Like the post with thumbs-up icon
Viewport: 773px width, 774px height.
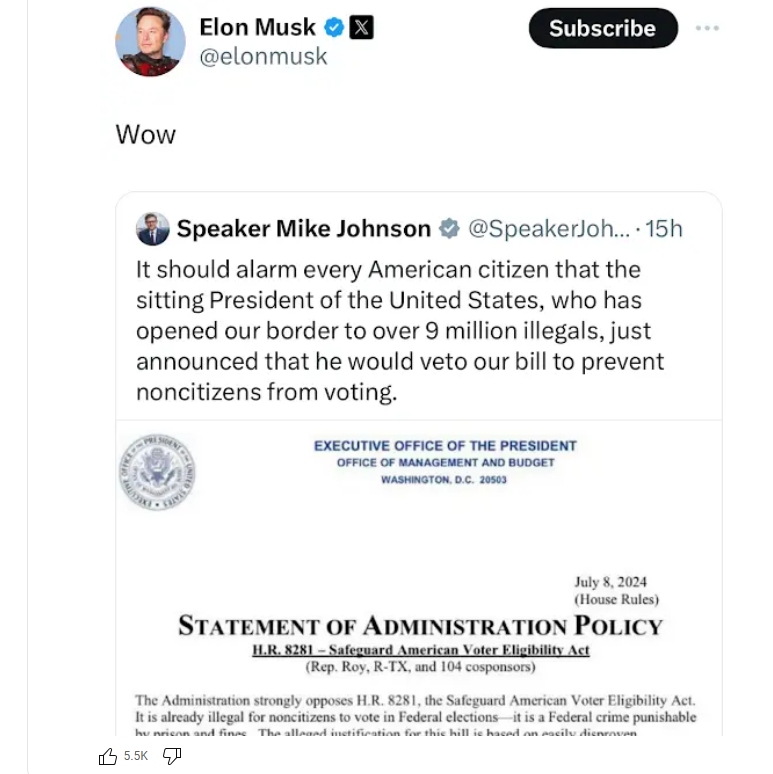click(x=108, y=757)
